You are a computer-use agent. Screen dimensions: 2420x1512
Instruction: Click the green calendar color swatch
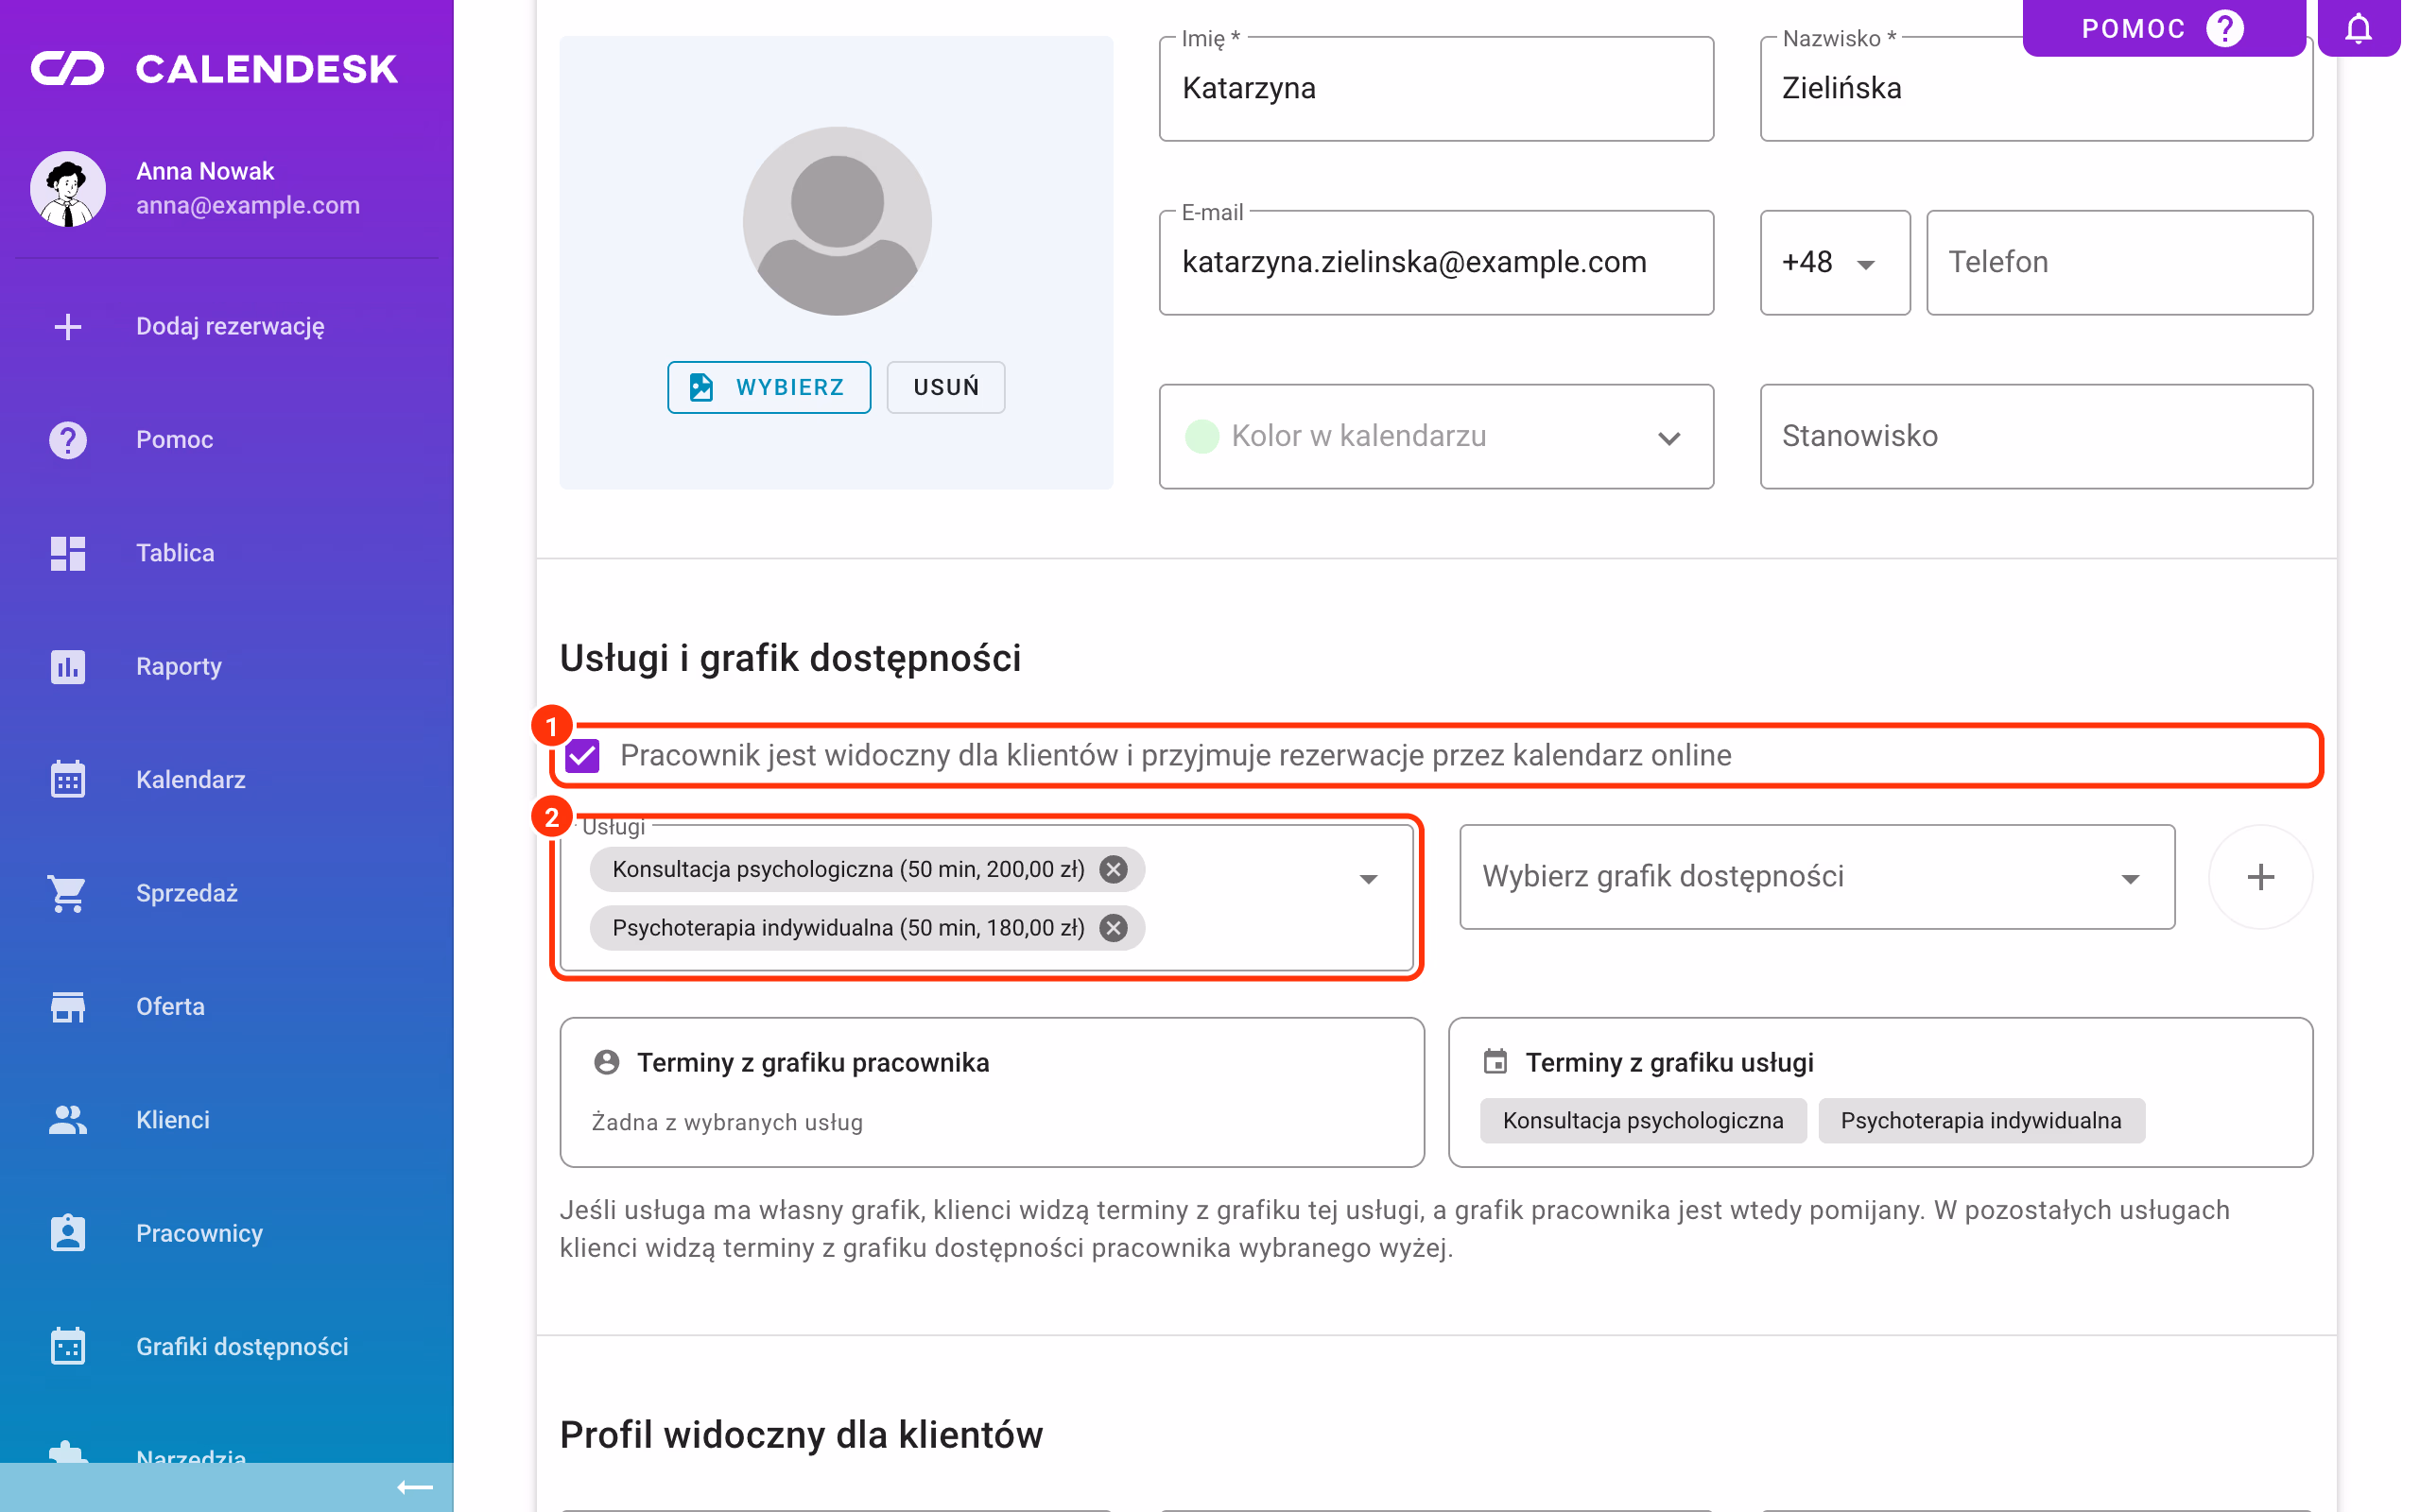tap(1201, 436)
